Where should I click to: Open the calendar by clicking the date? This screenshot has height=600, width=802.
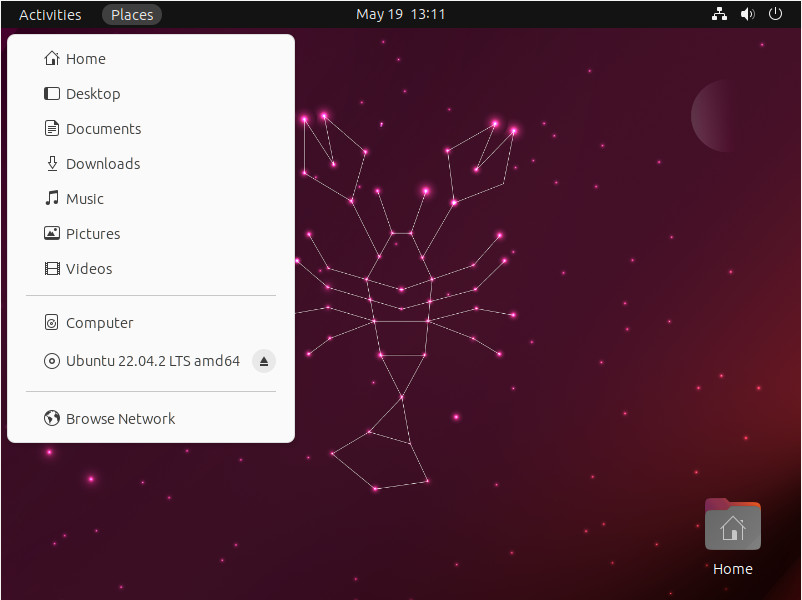pos(400,14)
